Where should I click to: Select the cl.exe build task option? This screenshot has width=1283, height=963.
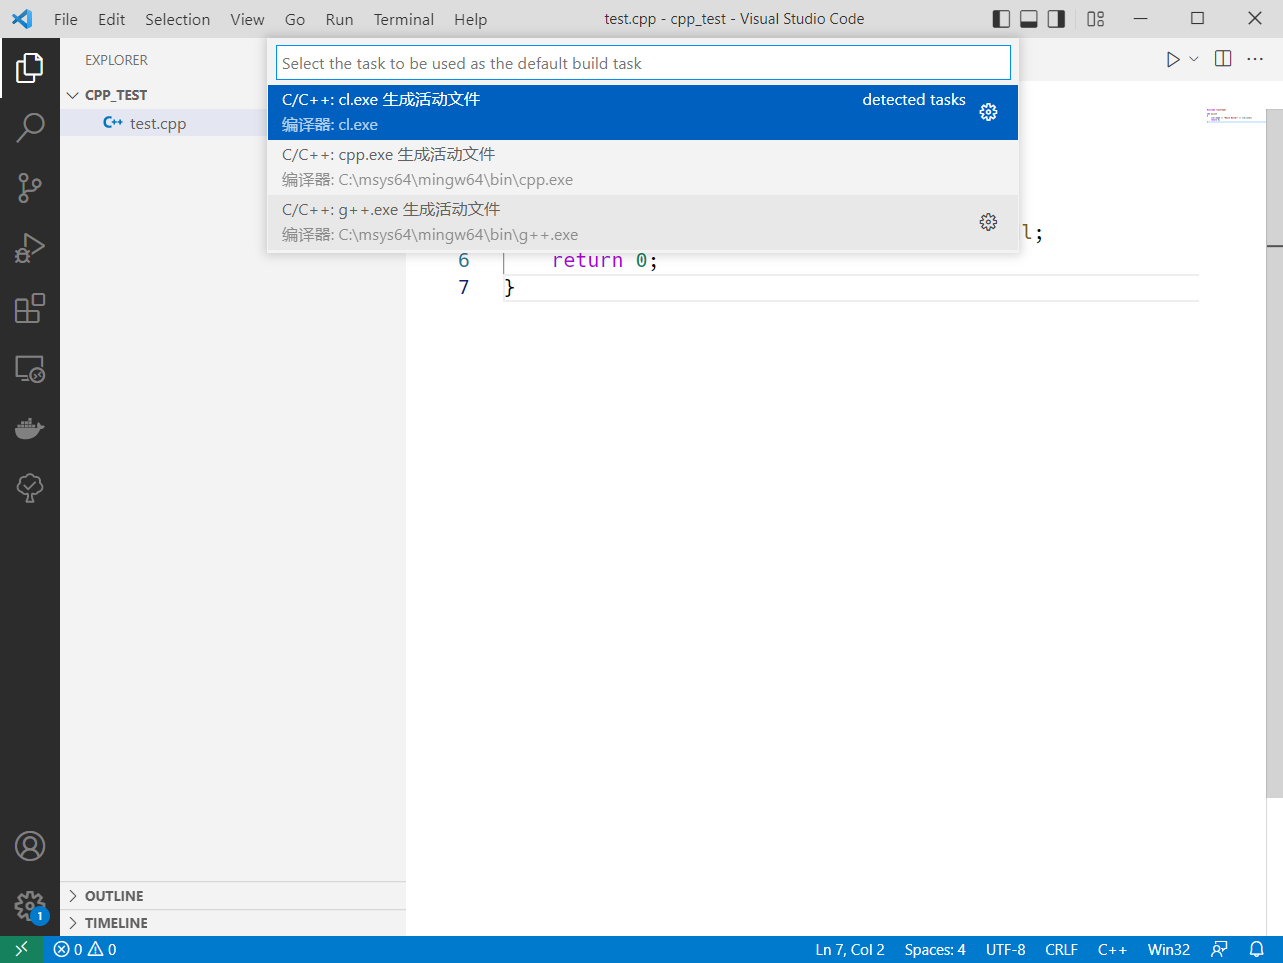(643, 112)
